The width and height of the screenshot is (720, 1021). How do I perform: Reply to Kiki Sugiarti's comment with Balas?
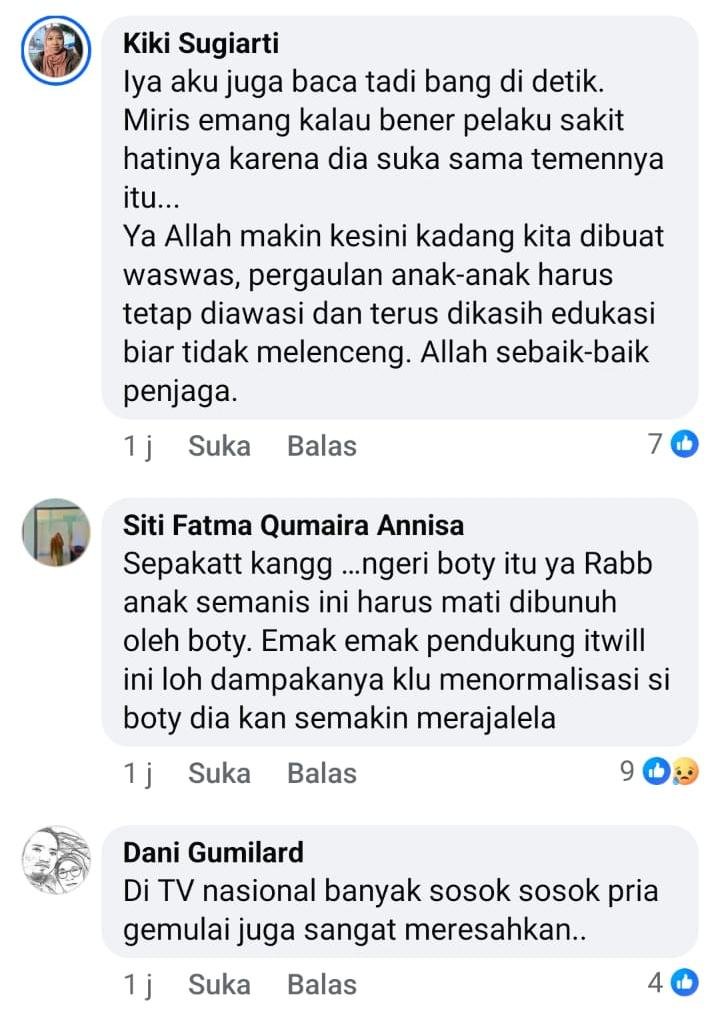[322, 446]
